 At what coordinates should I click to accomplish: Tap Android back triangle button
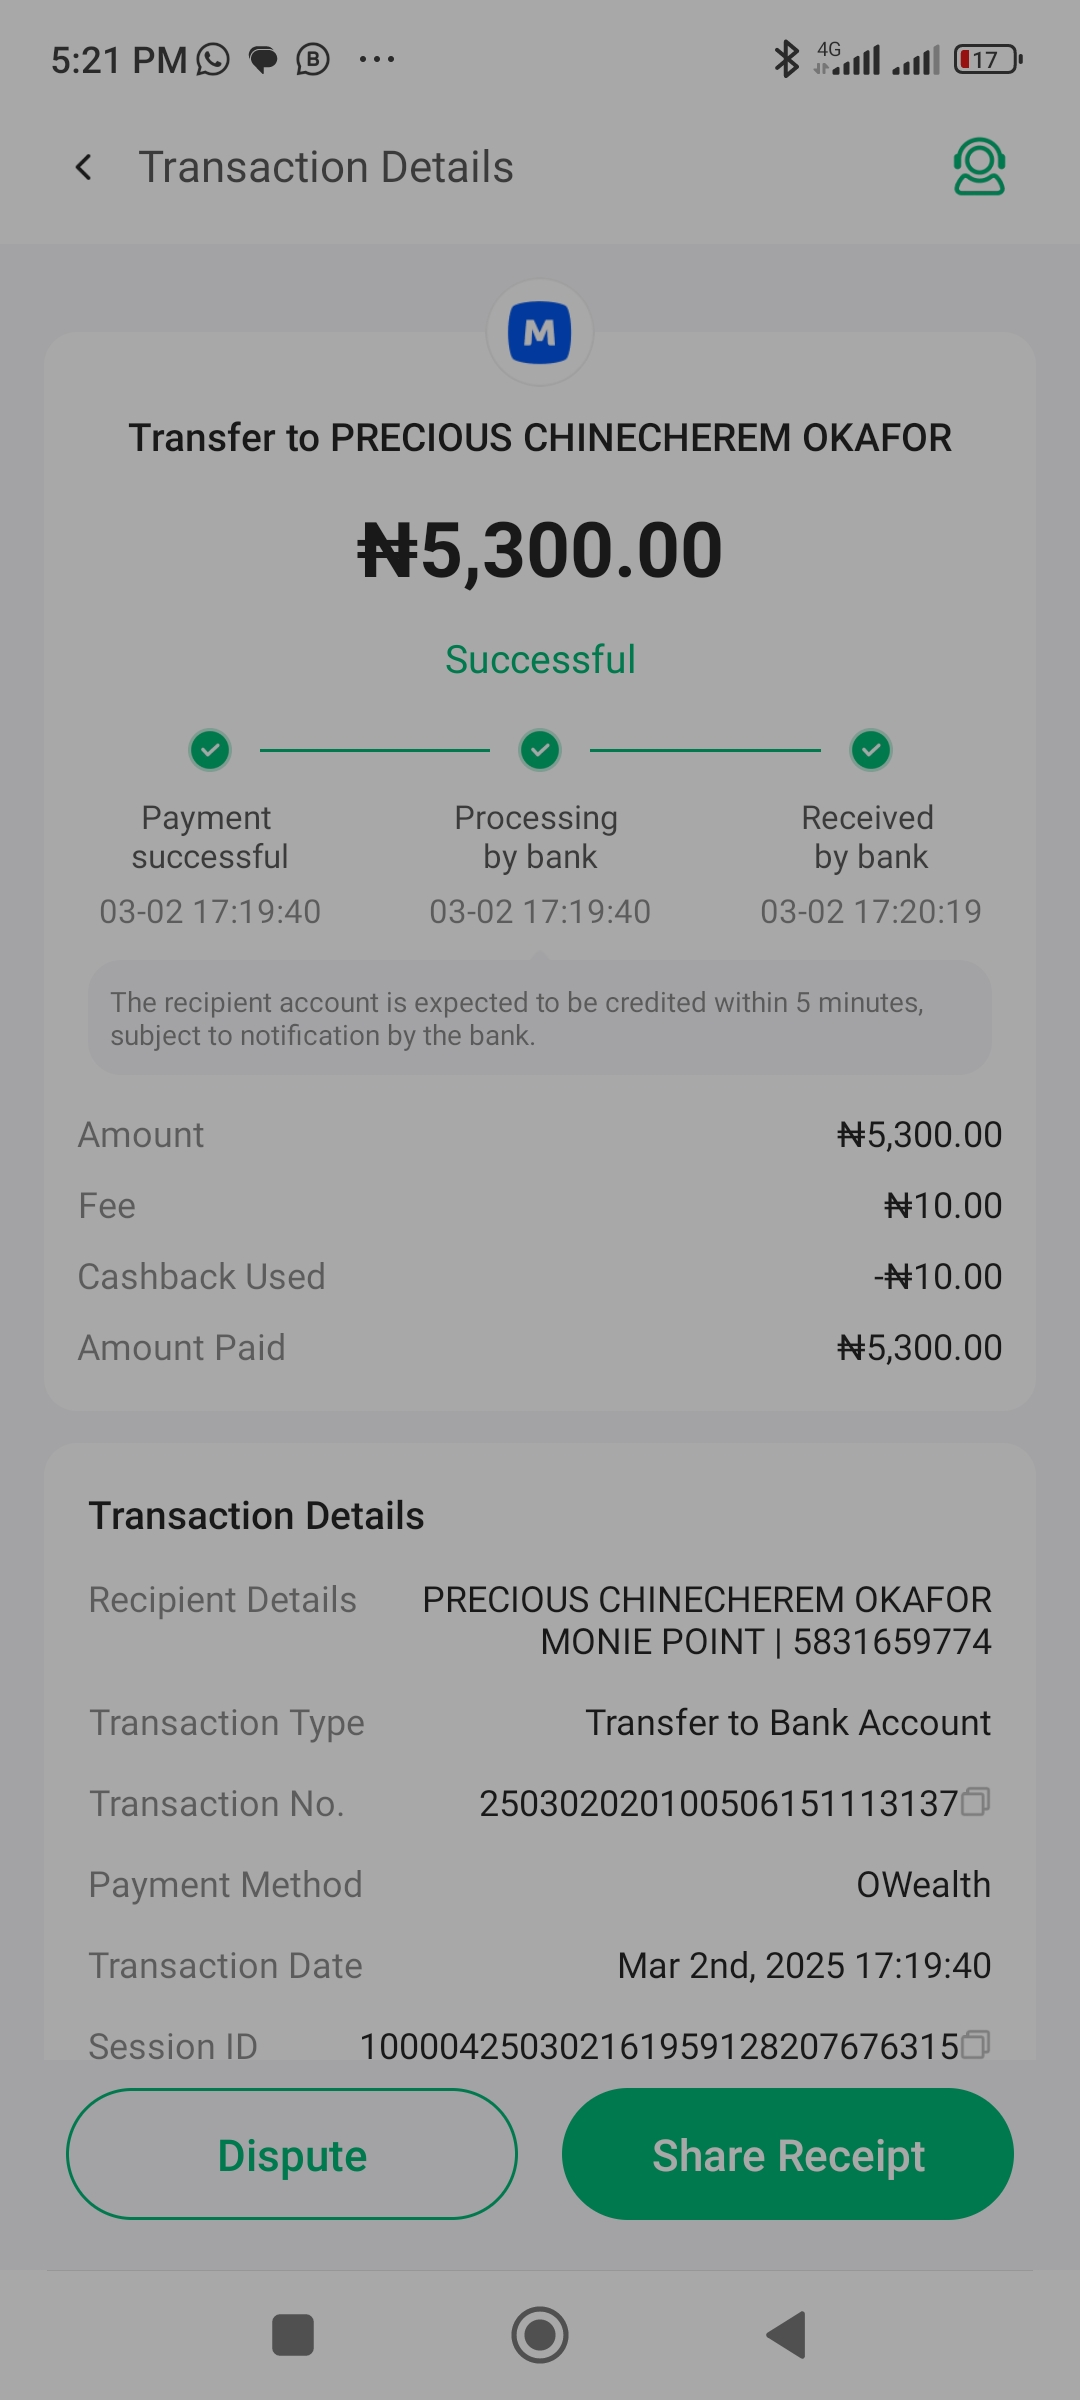point(787,2335)
